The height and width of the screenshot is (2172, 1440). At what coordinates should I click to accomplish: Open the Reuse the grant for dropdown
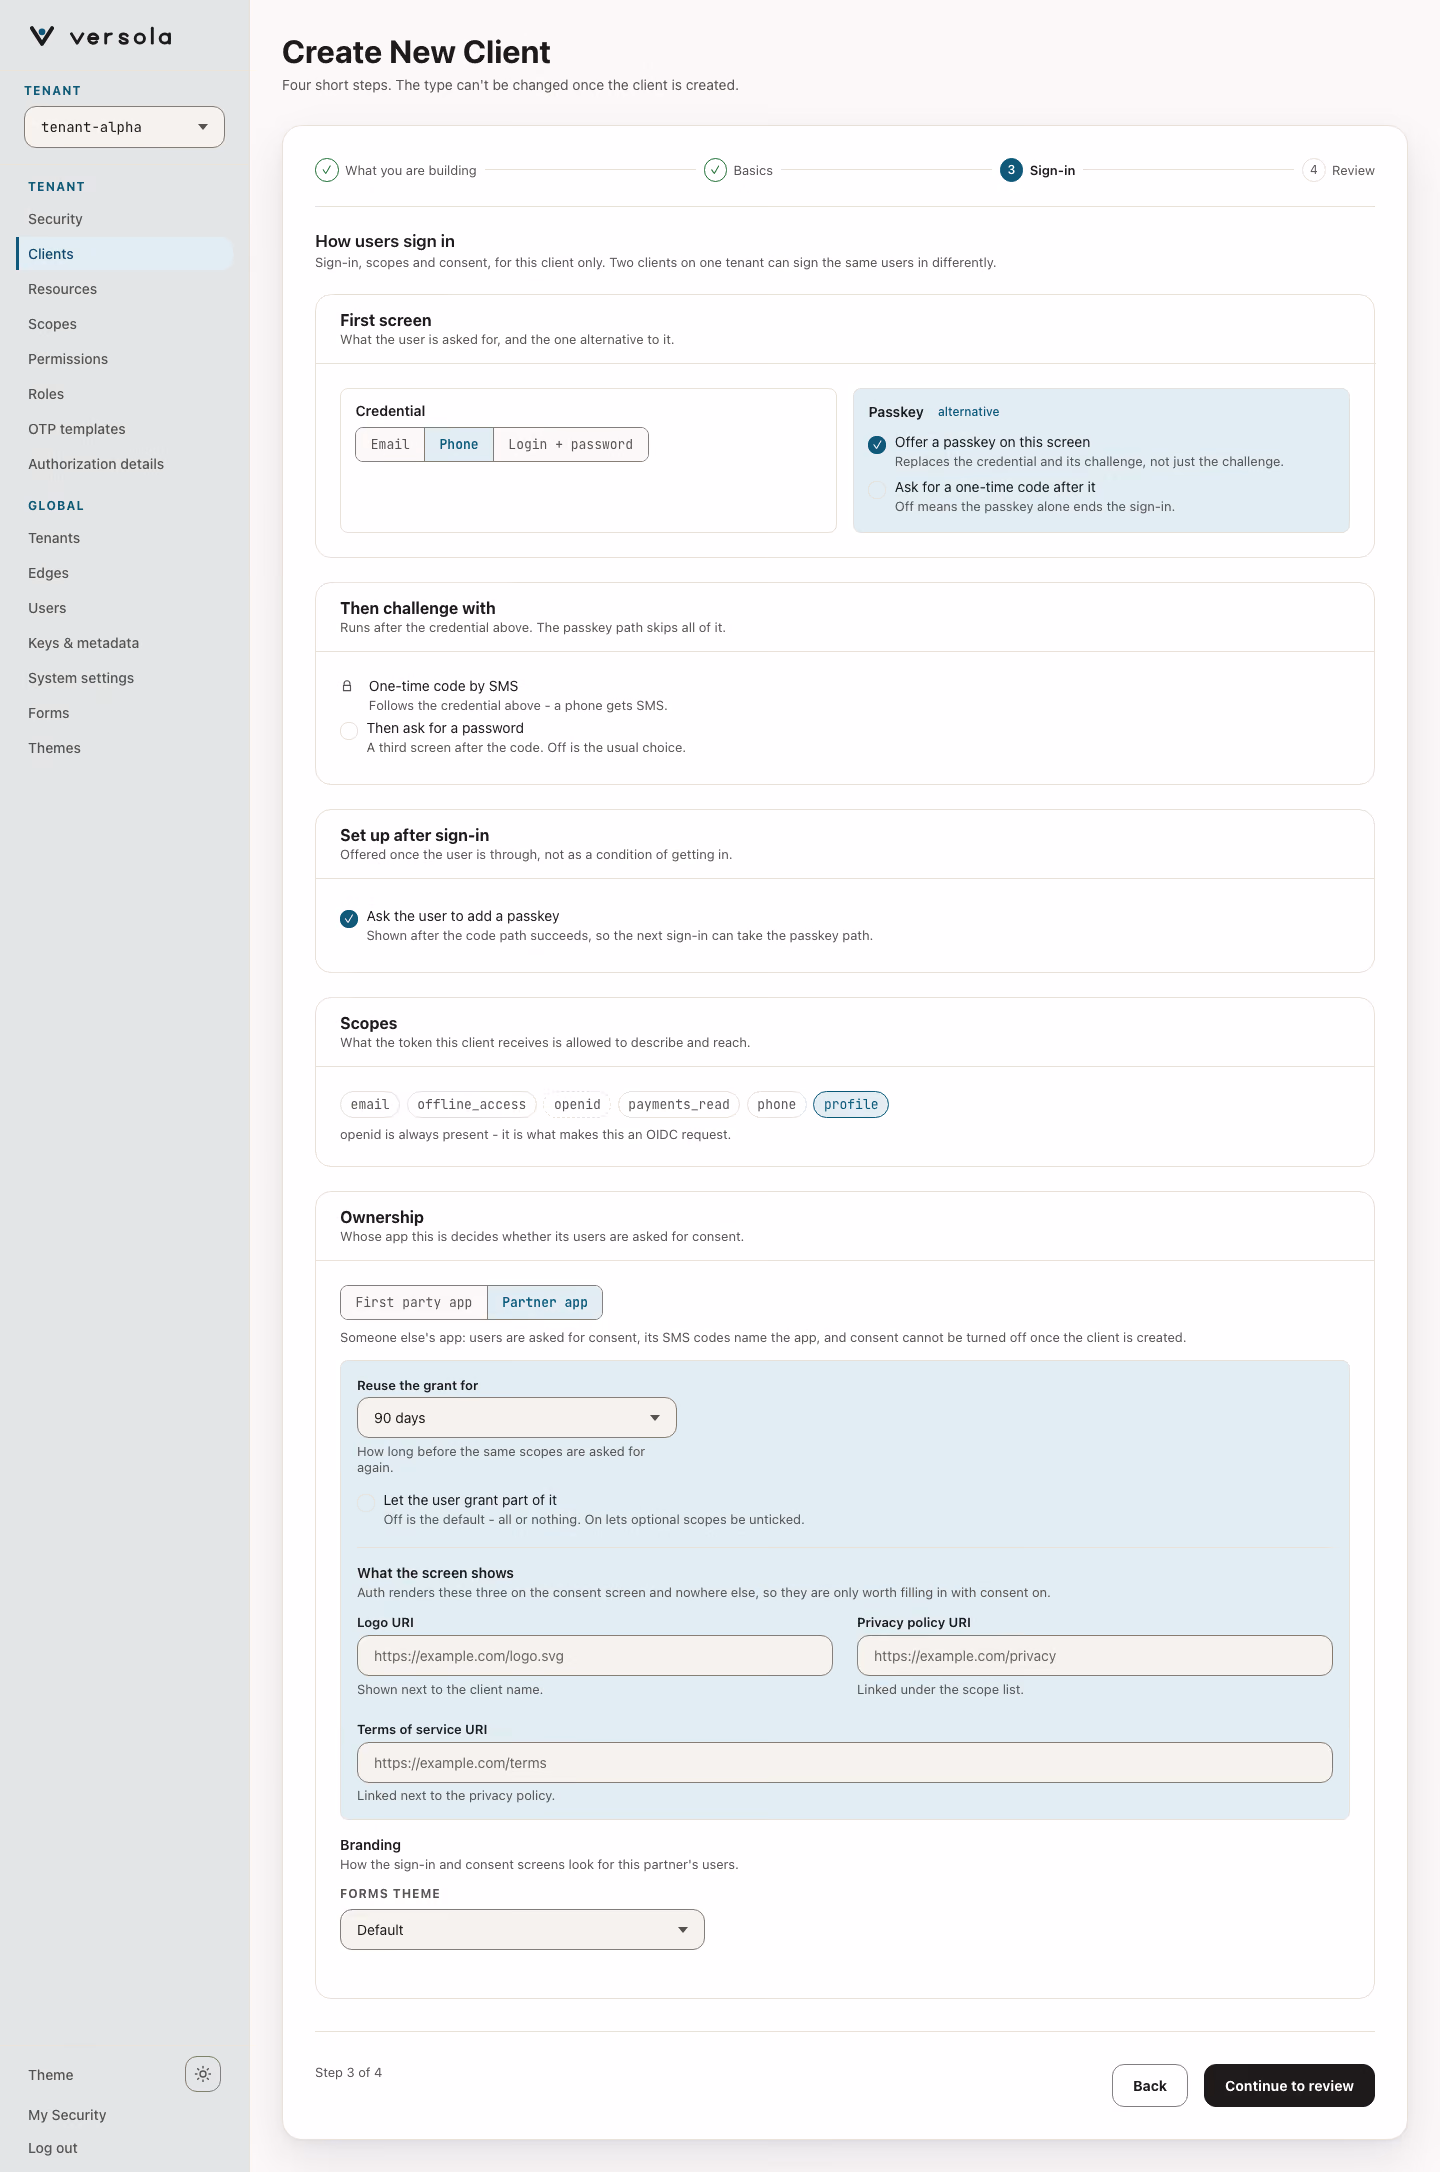tap(517, 1418)
